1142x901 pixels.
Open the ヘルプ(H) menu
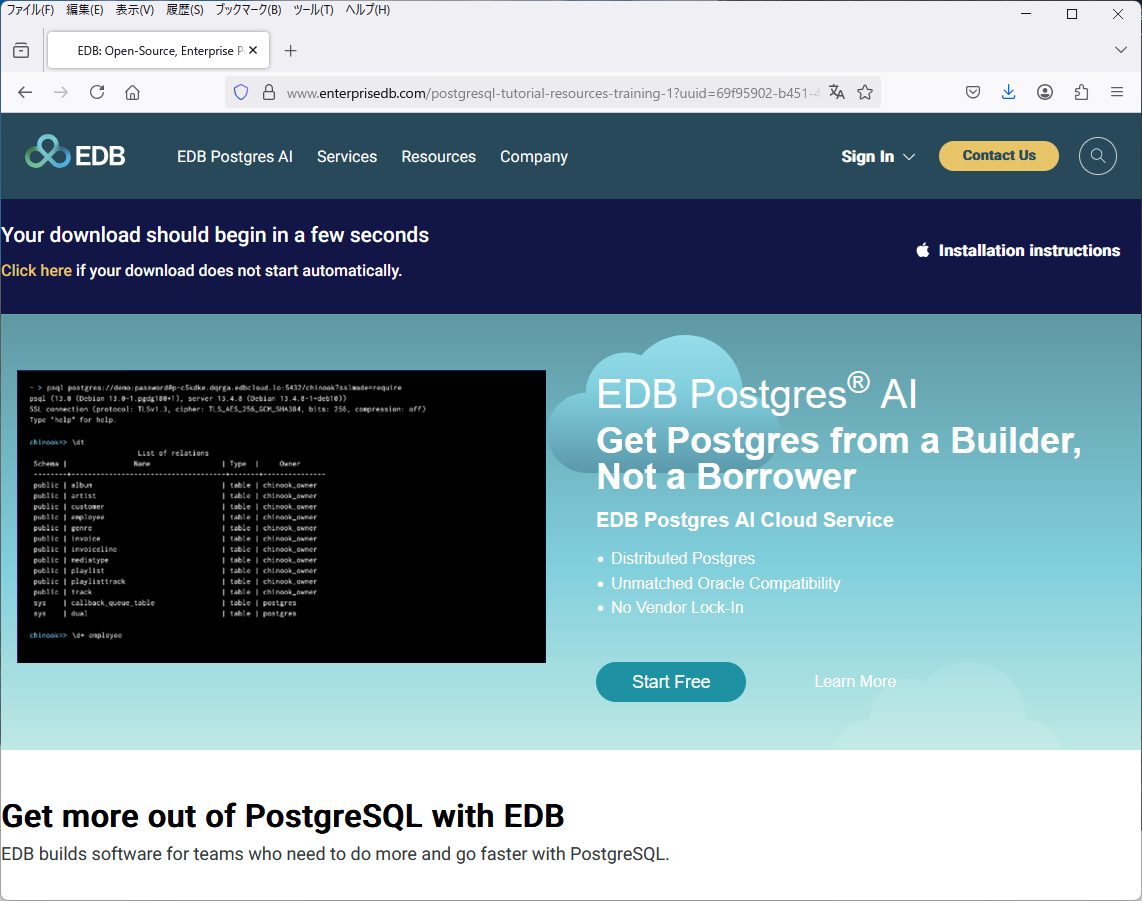pyautogui.click(x=368, y=10)
